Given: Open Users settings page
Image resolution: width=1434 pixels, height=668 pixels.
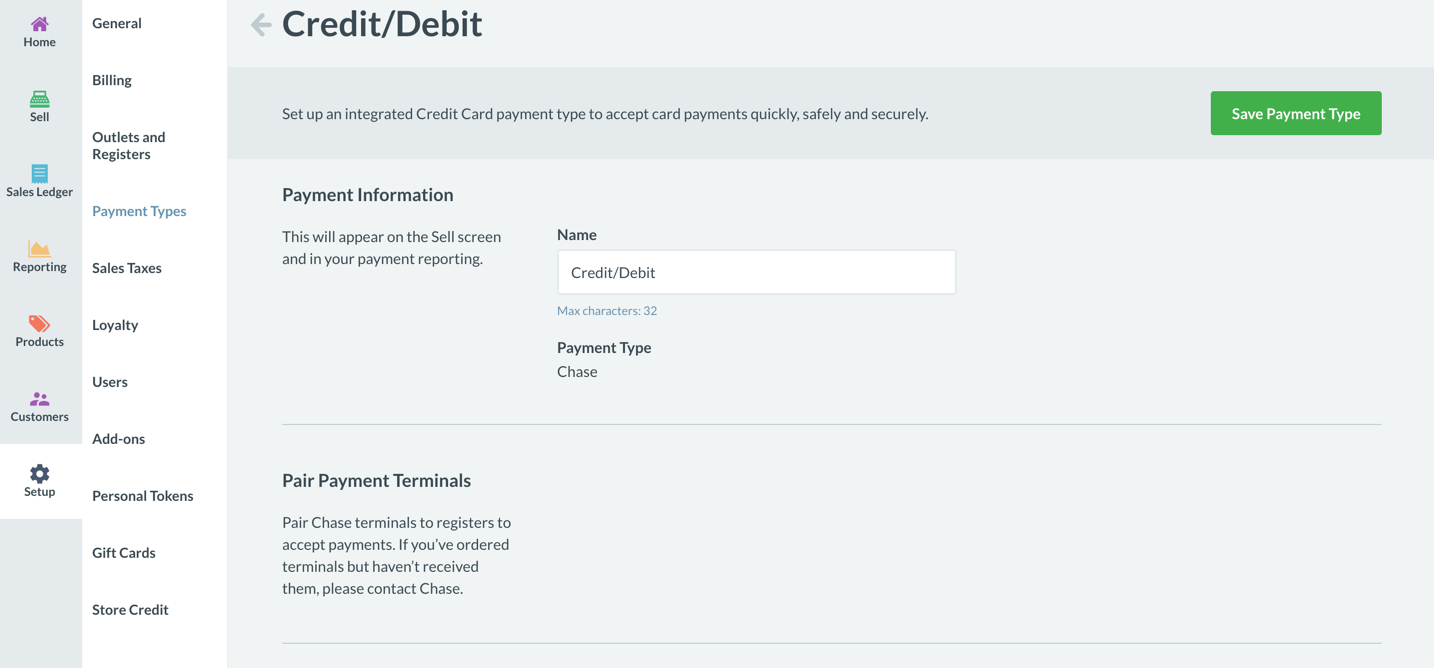Looking at the screenshot, I should tap(110, 382).
